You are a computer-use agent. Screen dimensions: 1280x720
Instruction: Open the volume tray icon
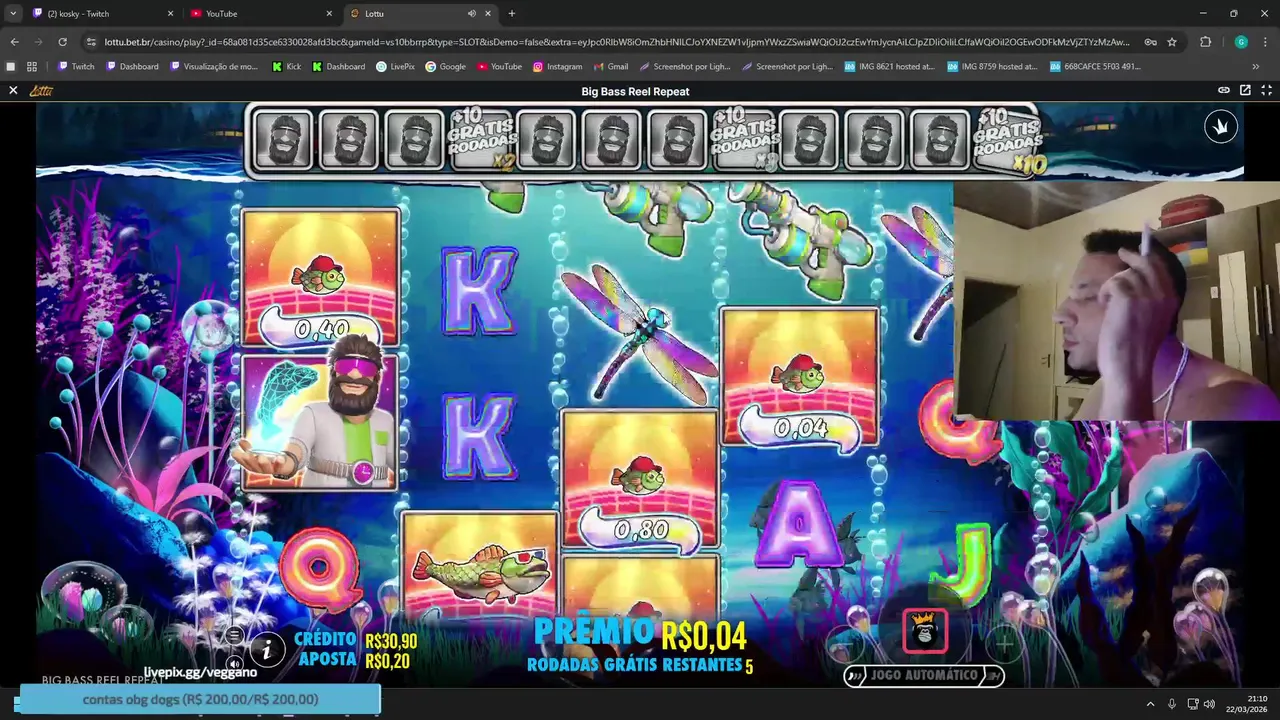pos(1209,704)
